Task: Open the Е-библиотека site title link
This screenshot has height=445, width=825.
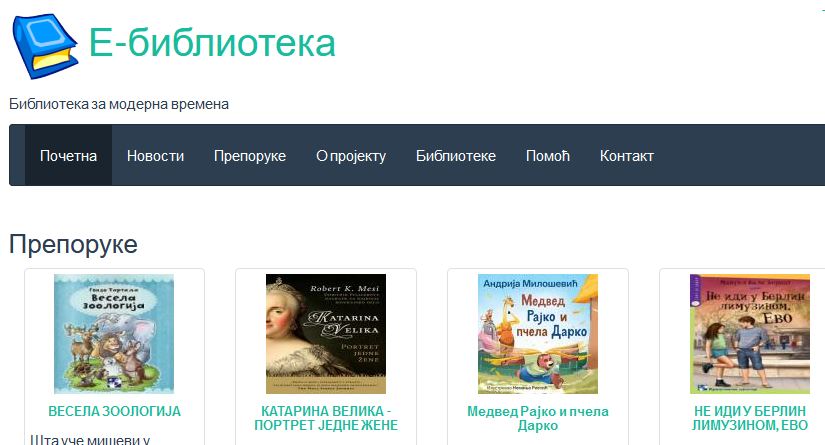Action: coord(212,43)
